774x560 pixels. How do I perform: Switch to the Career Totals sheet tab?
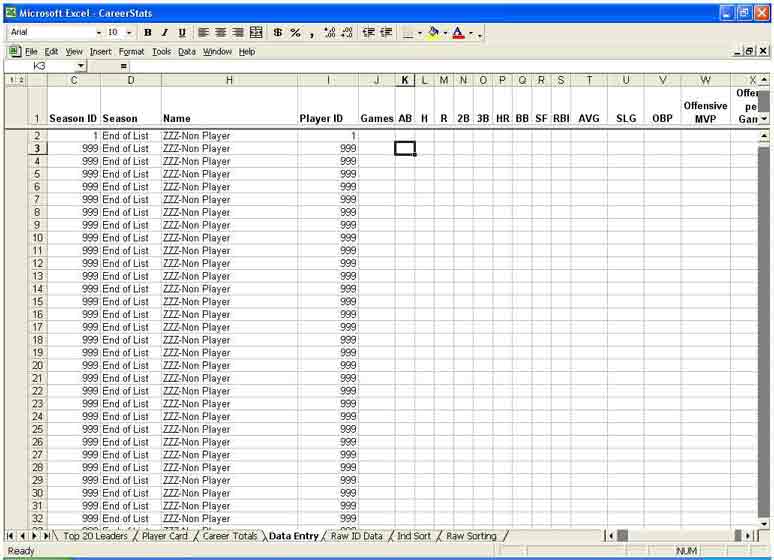[230, 536]
